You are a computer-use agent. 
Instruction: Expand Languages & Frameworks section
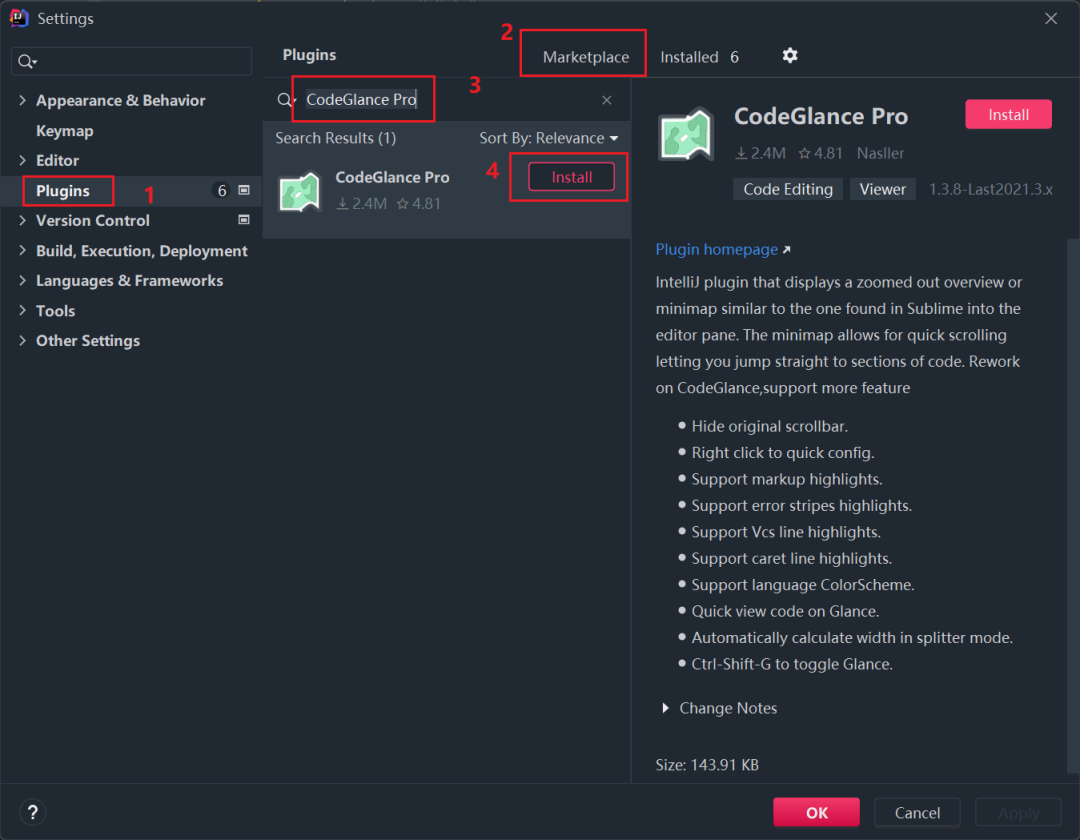(x=23, y=281)
